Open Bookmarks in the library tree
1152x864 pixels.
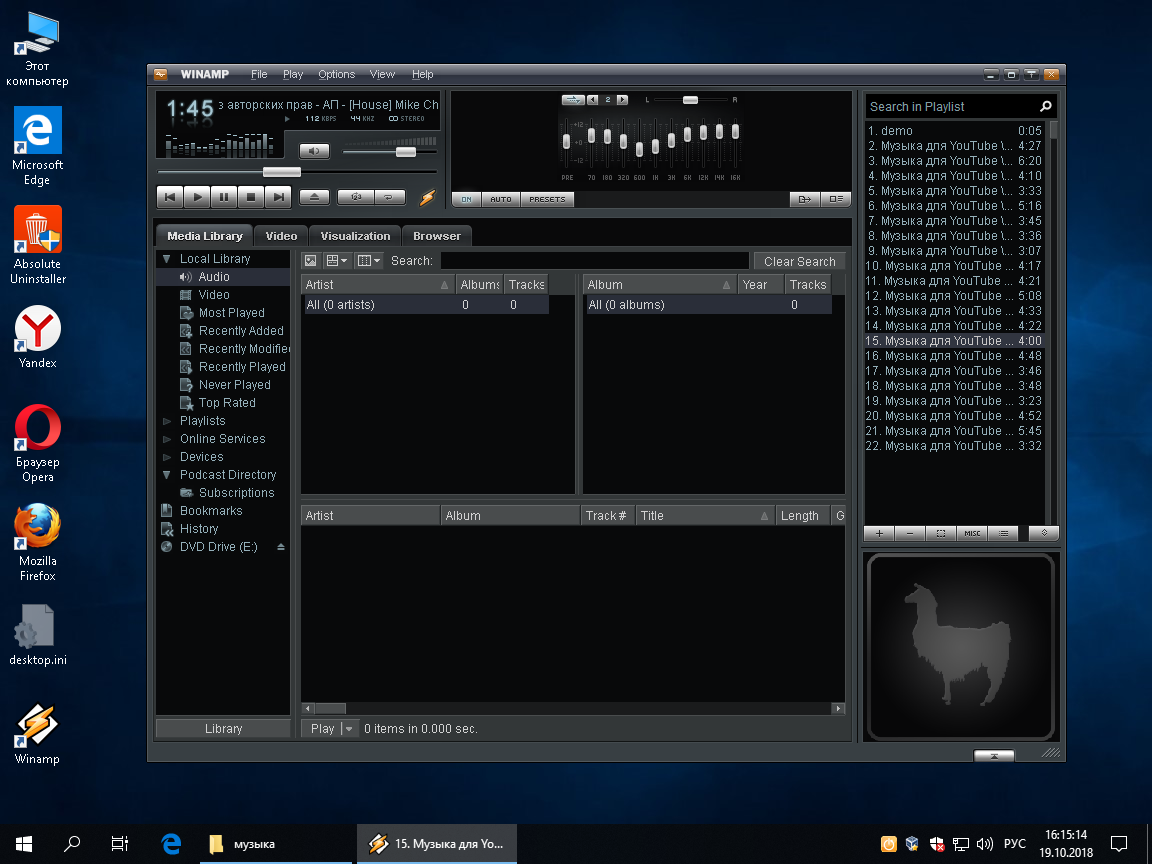[211, 511]
